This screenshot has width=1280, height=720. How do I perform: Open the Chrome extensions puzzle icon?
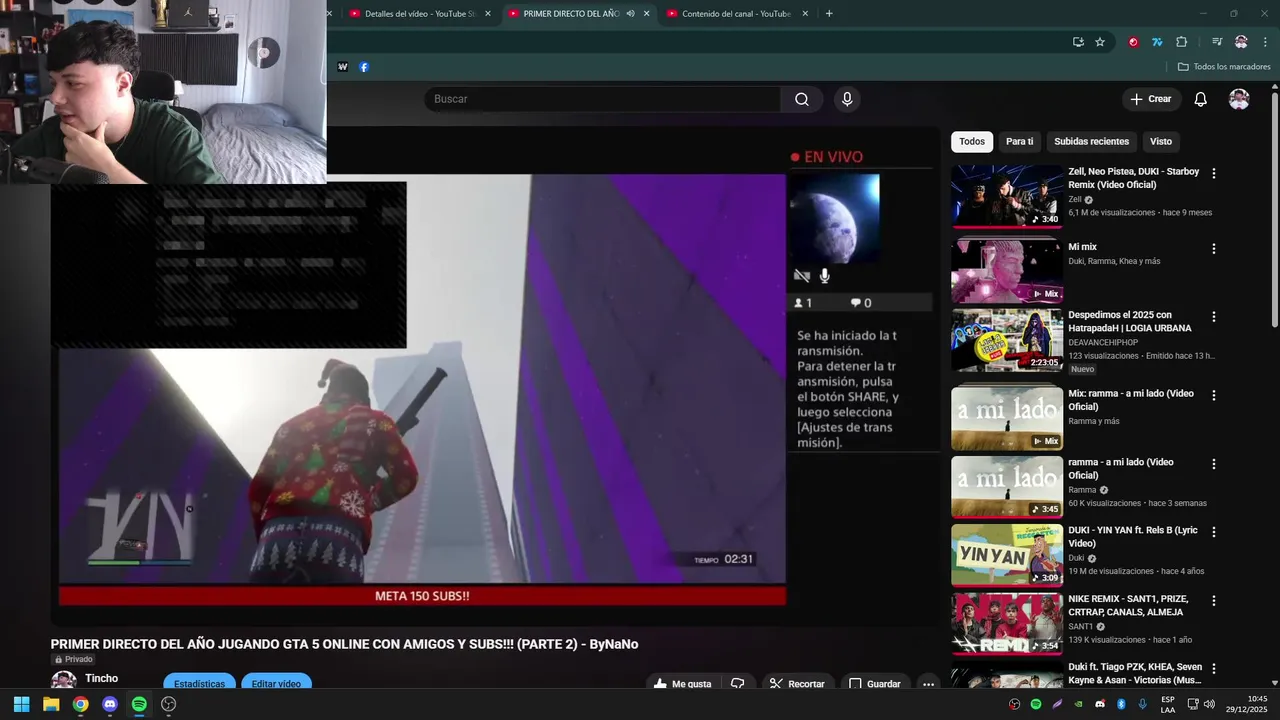pyautogui.click(x=1182, y=42)
